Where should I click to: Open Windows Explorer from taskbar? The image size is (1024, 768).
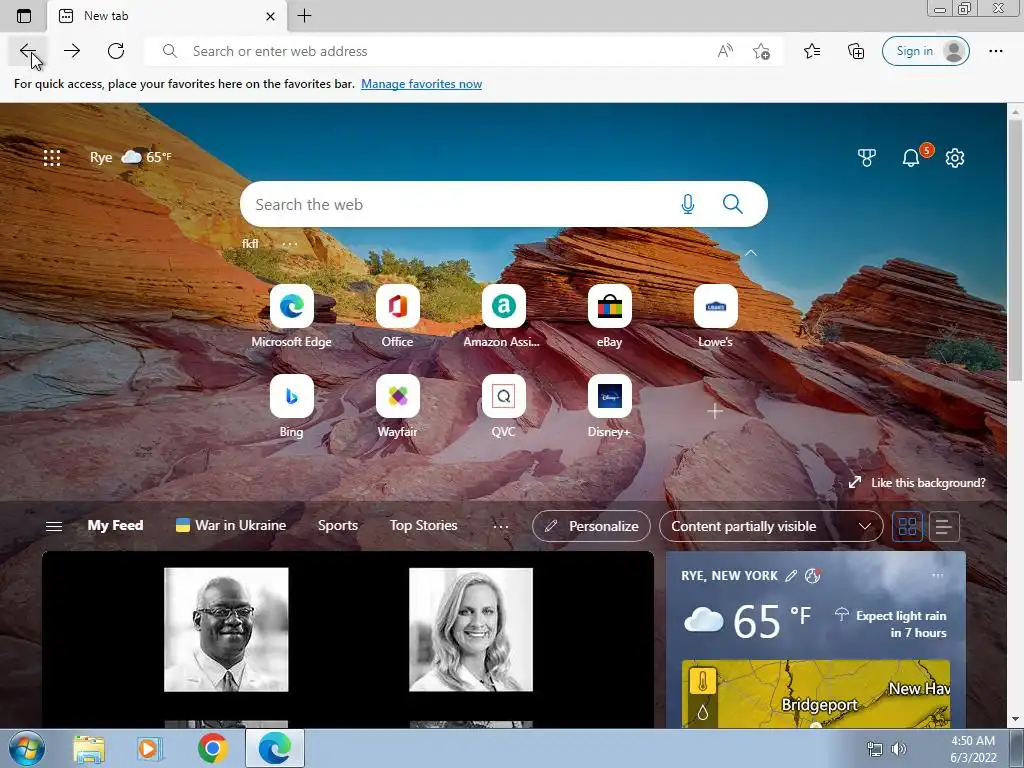(89, 749)
